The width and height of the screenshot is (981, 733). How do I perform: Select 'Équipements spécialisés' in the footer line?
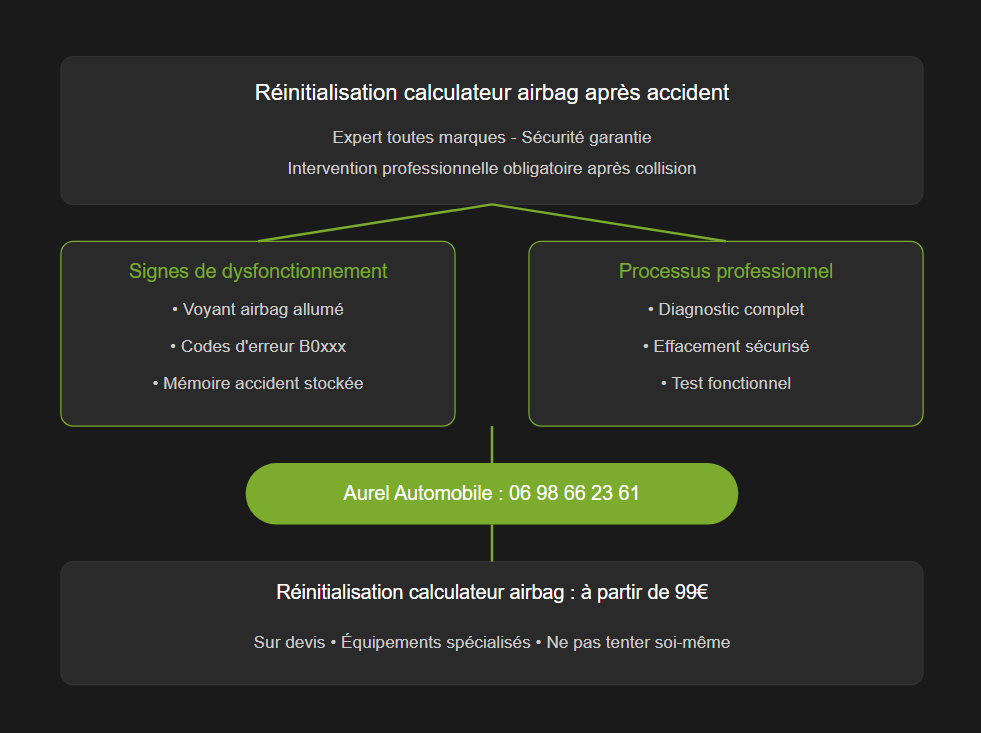(x=435, y=642)
